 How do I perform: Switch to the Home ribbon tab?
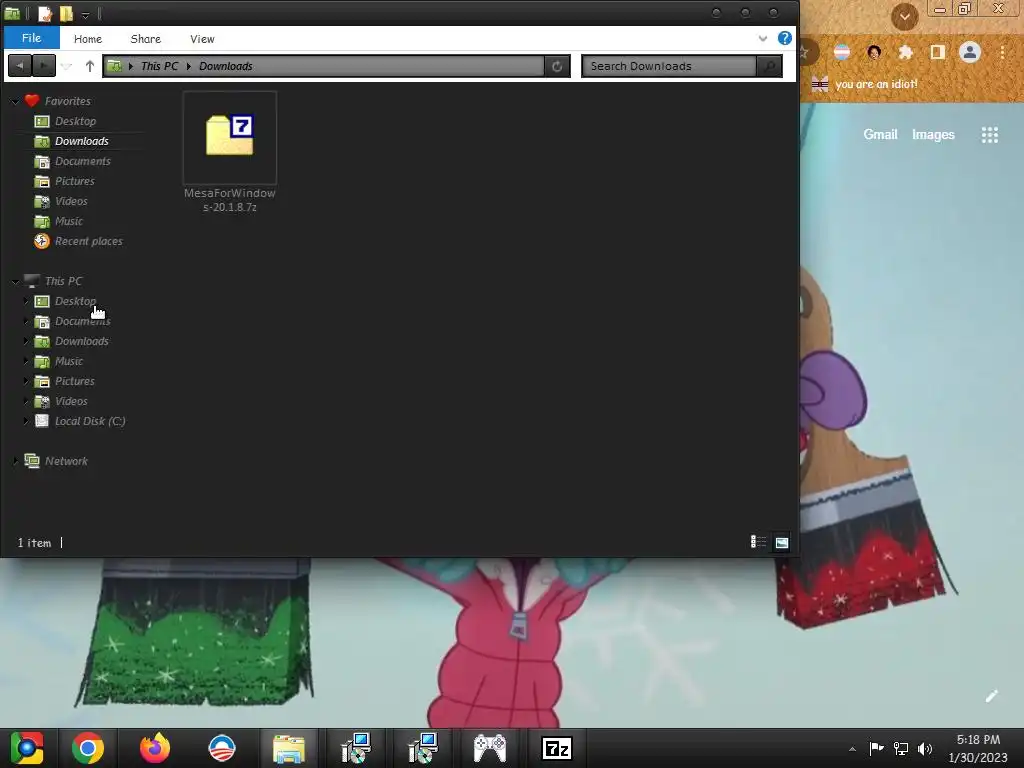tap(88, 39)
